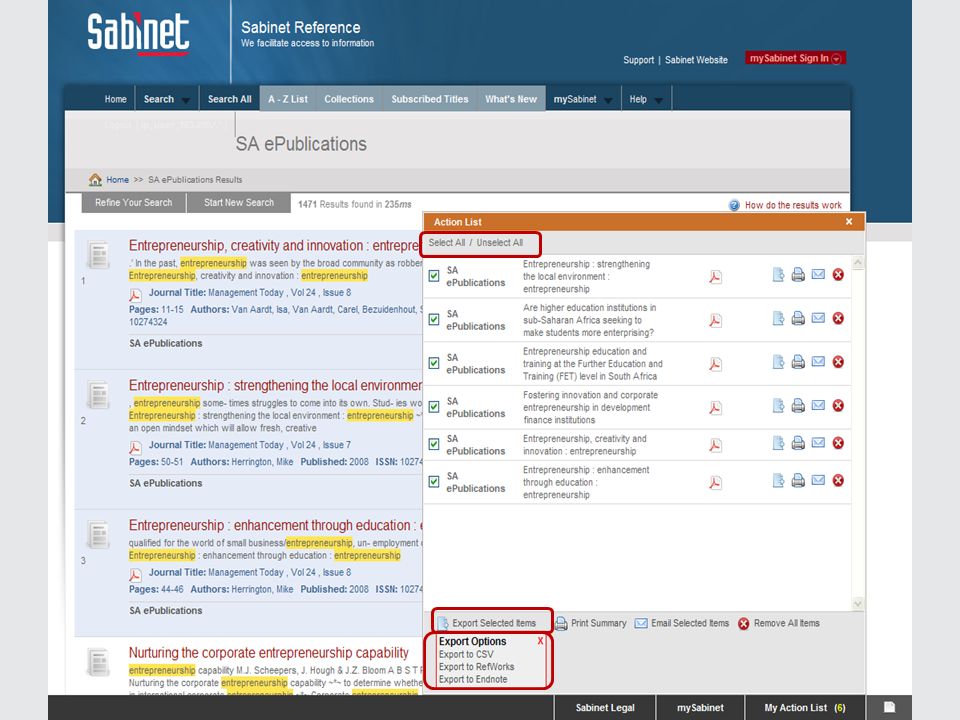Email the 'Are higher education institutions' item

coord(818,318)
